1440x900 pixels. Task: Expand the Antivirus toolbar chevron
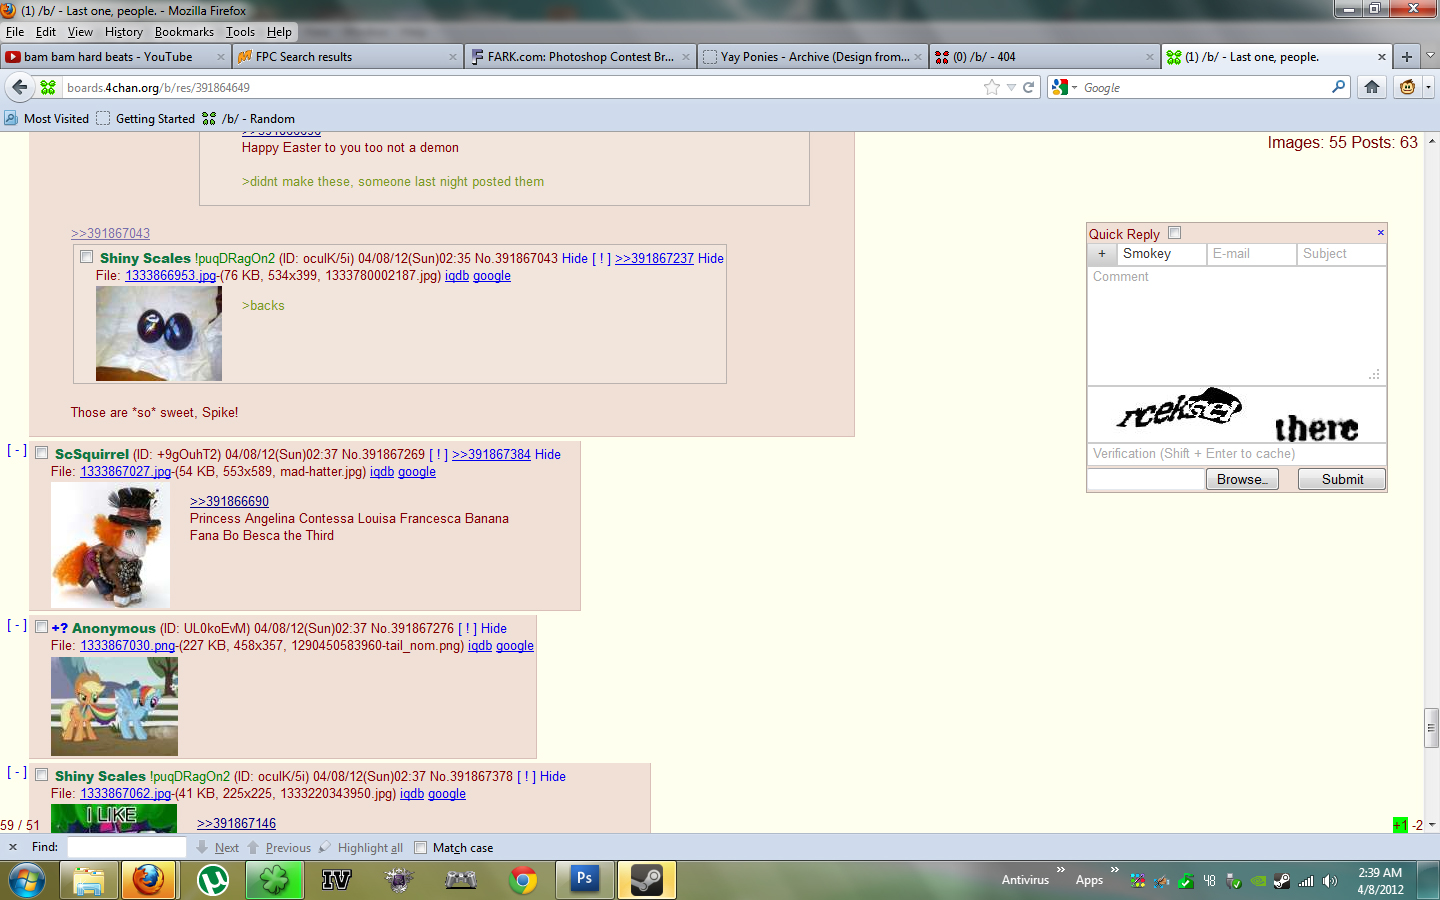[1061, 870]
